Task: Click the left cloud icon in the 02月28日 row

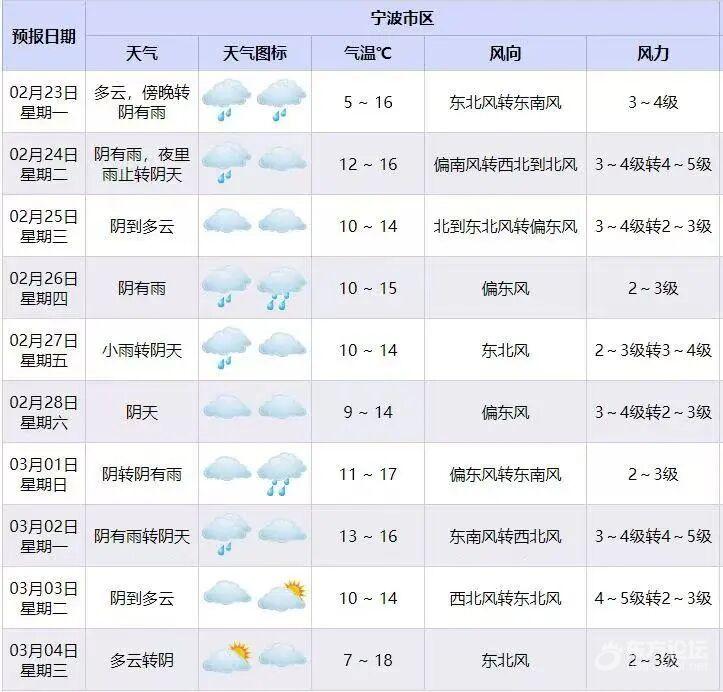Action: coord(227,410)
